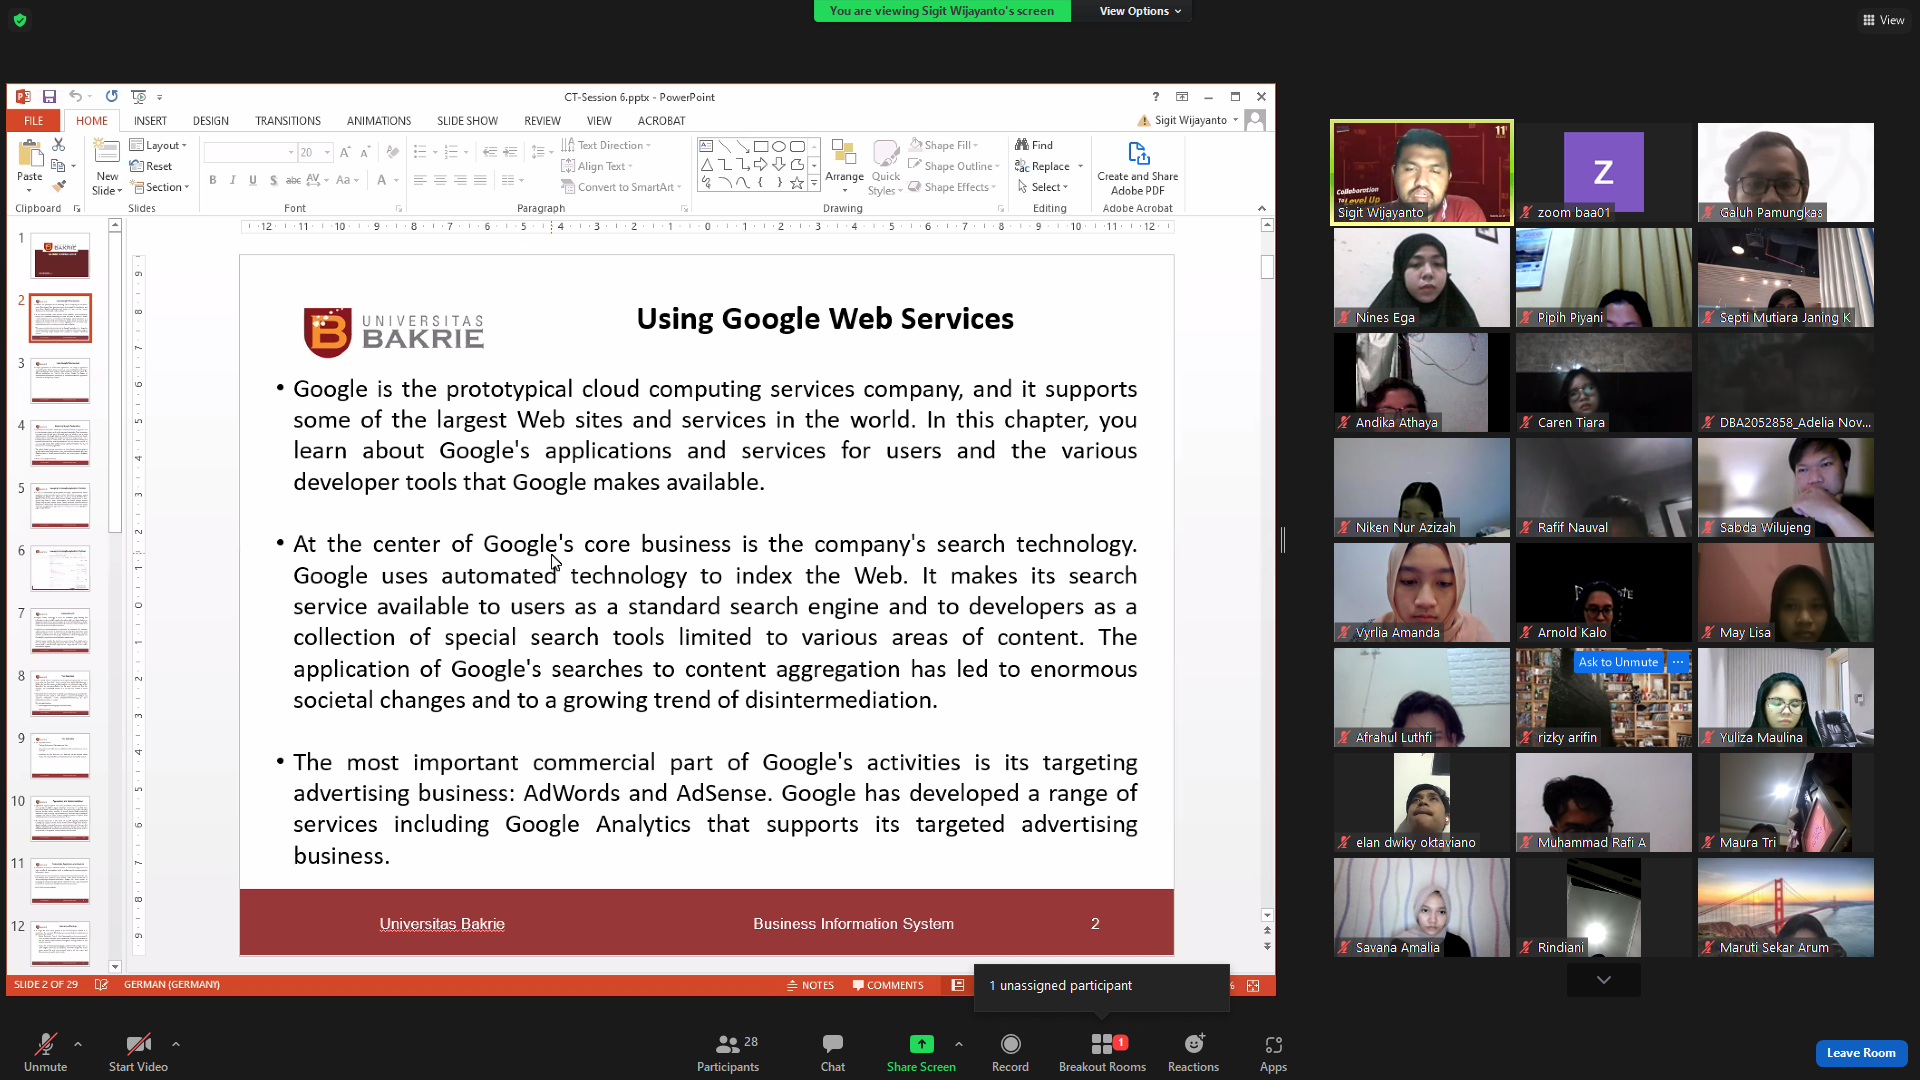Click the Find binoculars icon
The image size is (1920, 1080).
click(x=1022, y=145)
